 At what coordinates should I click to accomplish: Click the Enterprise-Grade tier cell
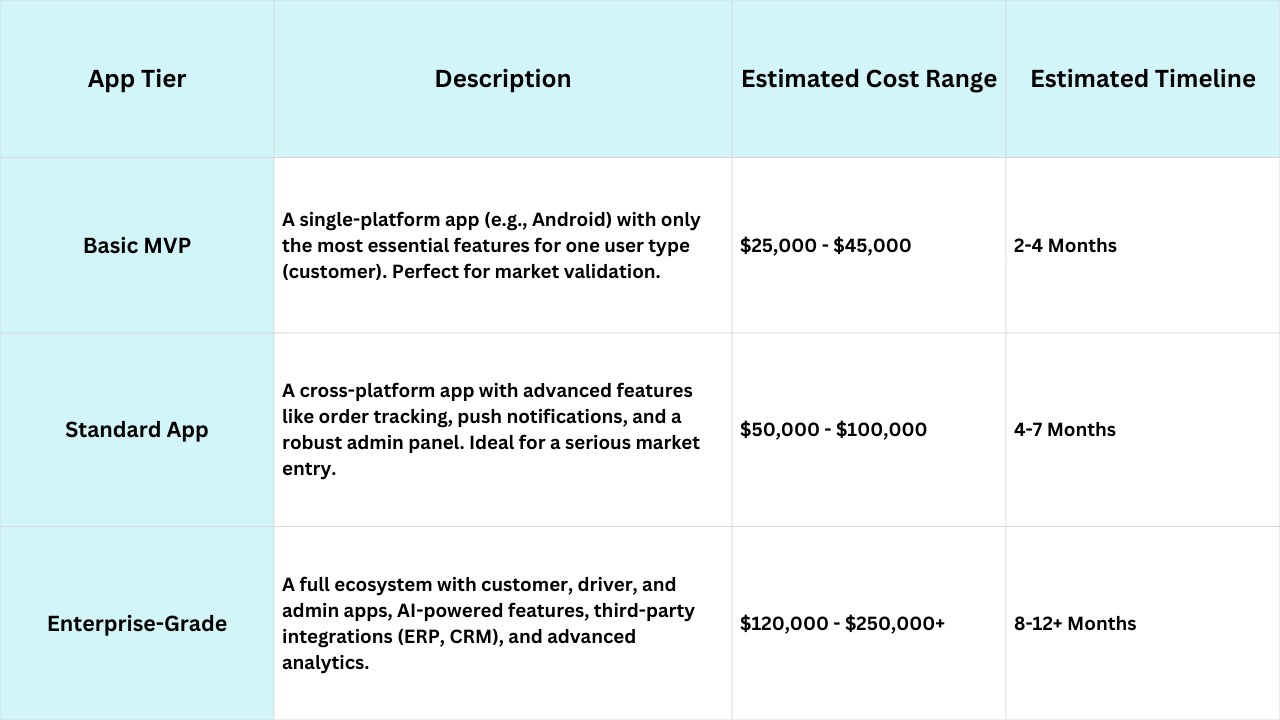pyautogui.click(x=137, y=624)
